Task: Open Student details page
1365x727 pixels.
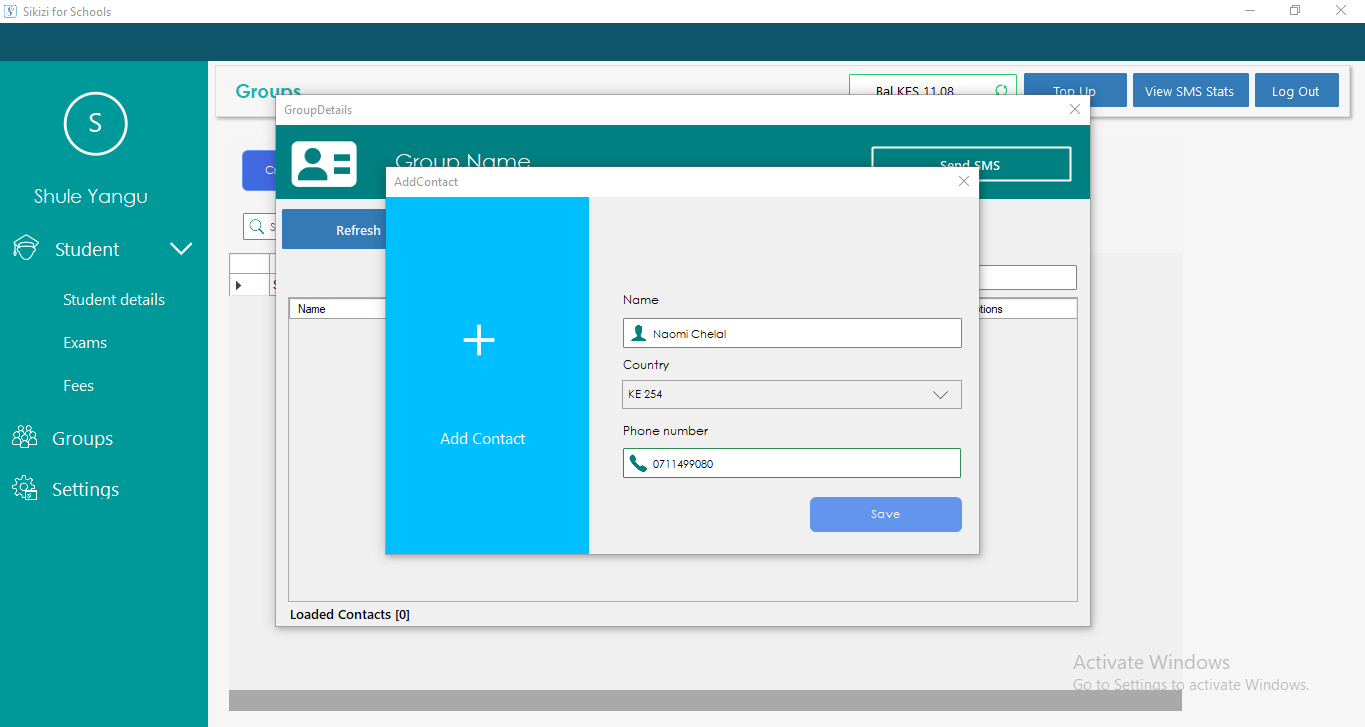Action: point(114,300)
